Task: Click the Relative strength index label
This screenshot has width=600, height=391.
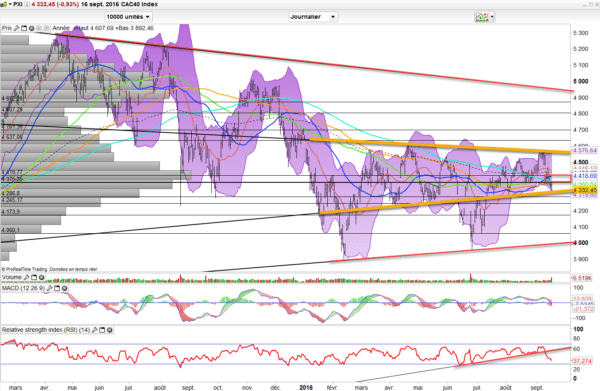Action: (x=46, y=330)
